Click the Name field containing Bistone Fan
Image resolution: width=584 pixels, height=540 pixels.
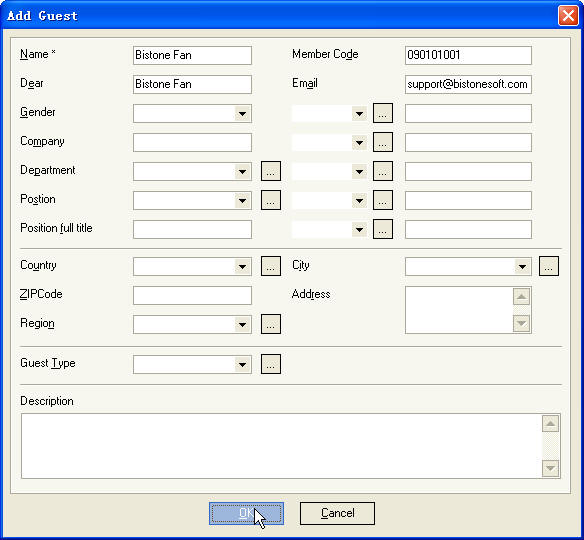click(192, 55)
